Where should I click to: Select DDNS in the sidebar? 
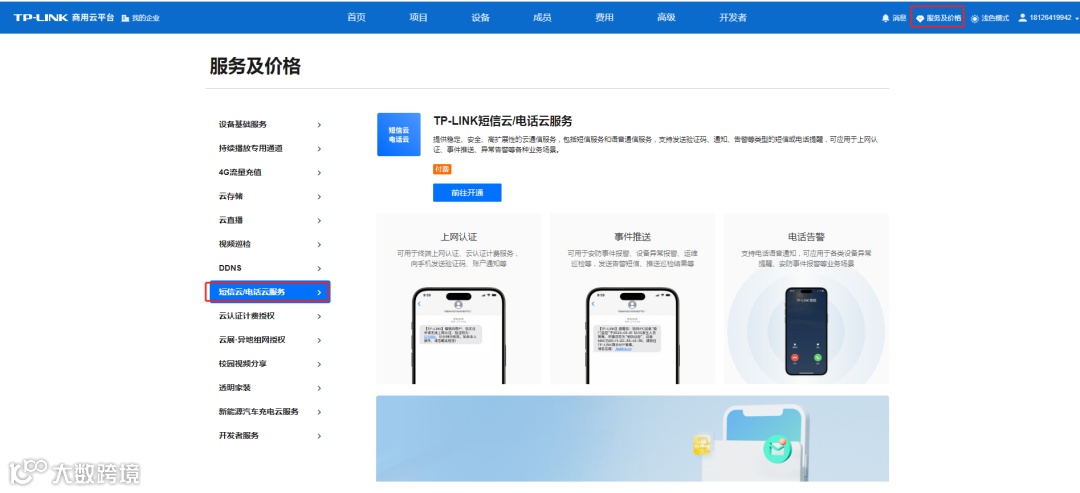269,269
